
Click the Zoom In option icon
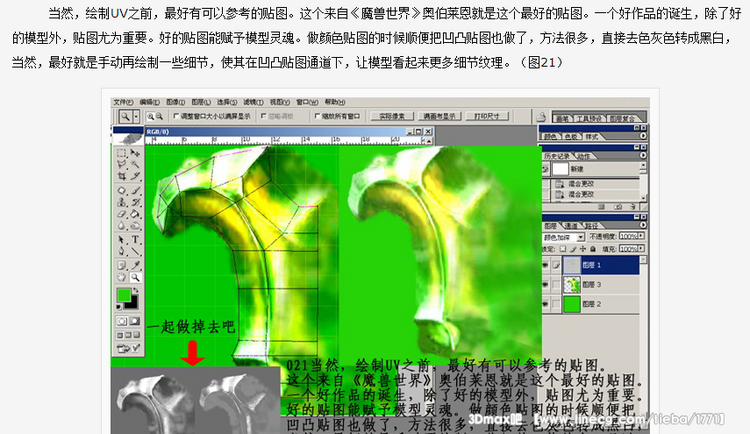[150, 116]
